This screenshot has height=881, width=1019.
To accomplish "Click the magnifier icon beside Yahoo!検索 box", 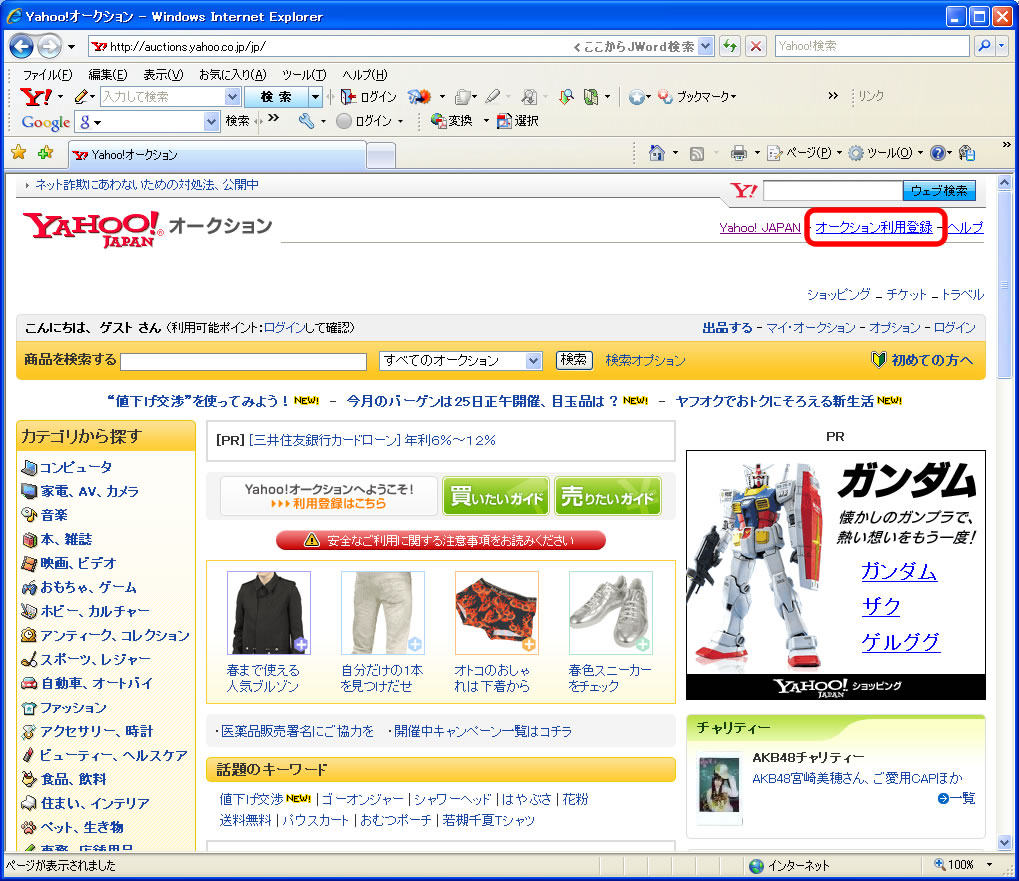I will tap(985, 46).
